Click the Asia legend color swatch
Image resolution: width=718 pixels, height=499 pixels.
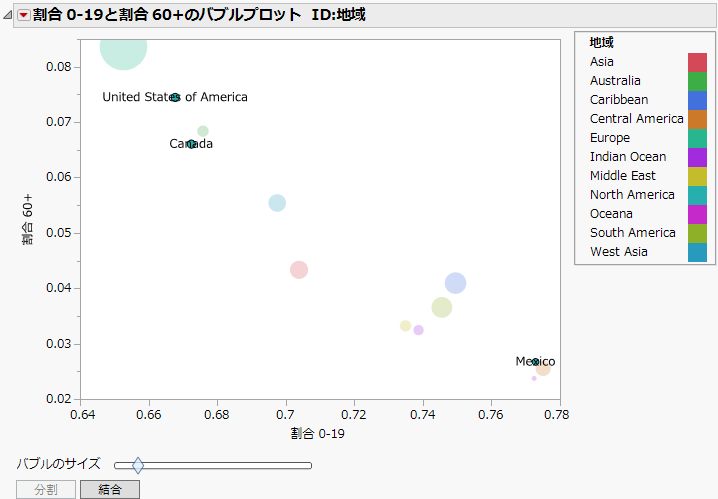click(x=697, y=62)
